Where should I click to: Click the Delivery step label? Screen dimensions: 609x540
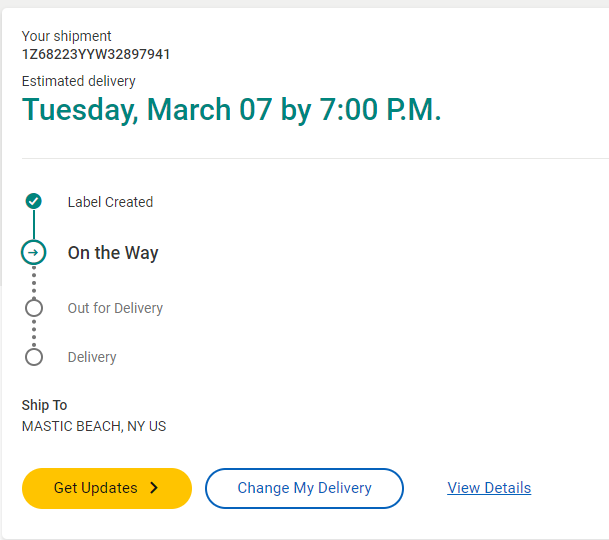coord(92,357)
